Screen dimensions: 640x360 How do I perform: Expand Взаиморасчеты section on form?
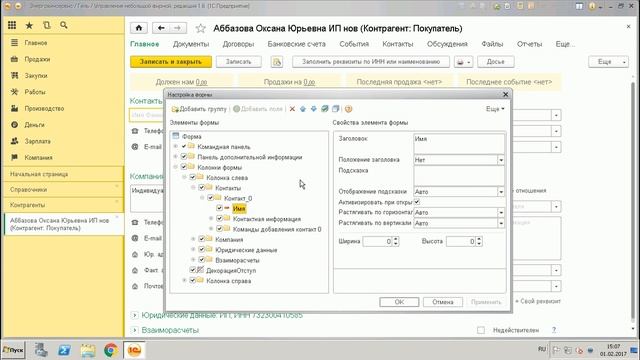134,330
